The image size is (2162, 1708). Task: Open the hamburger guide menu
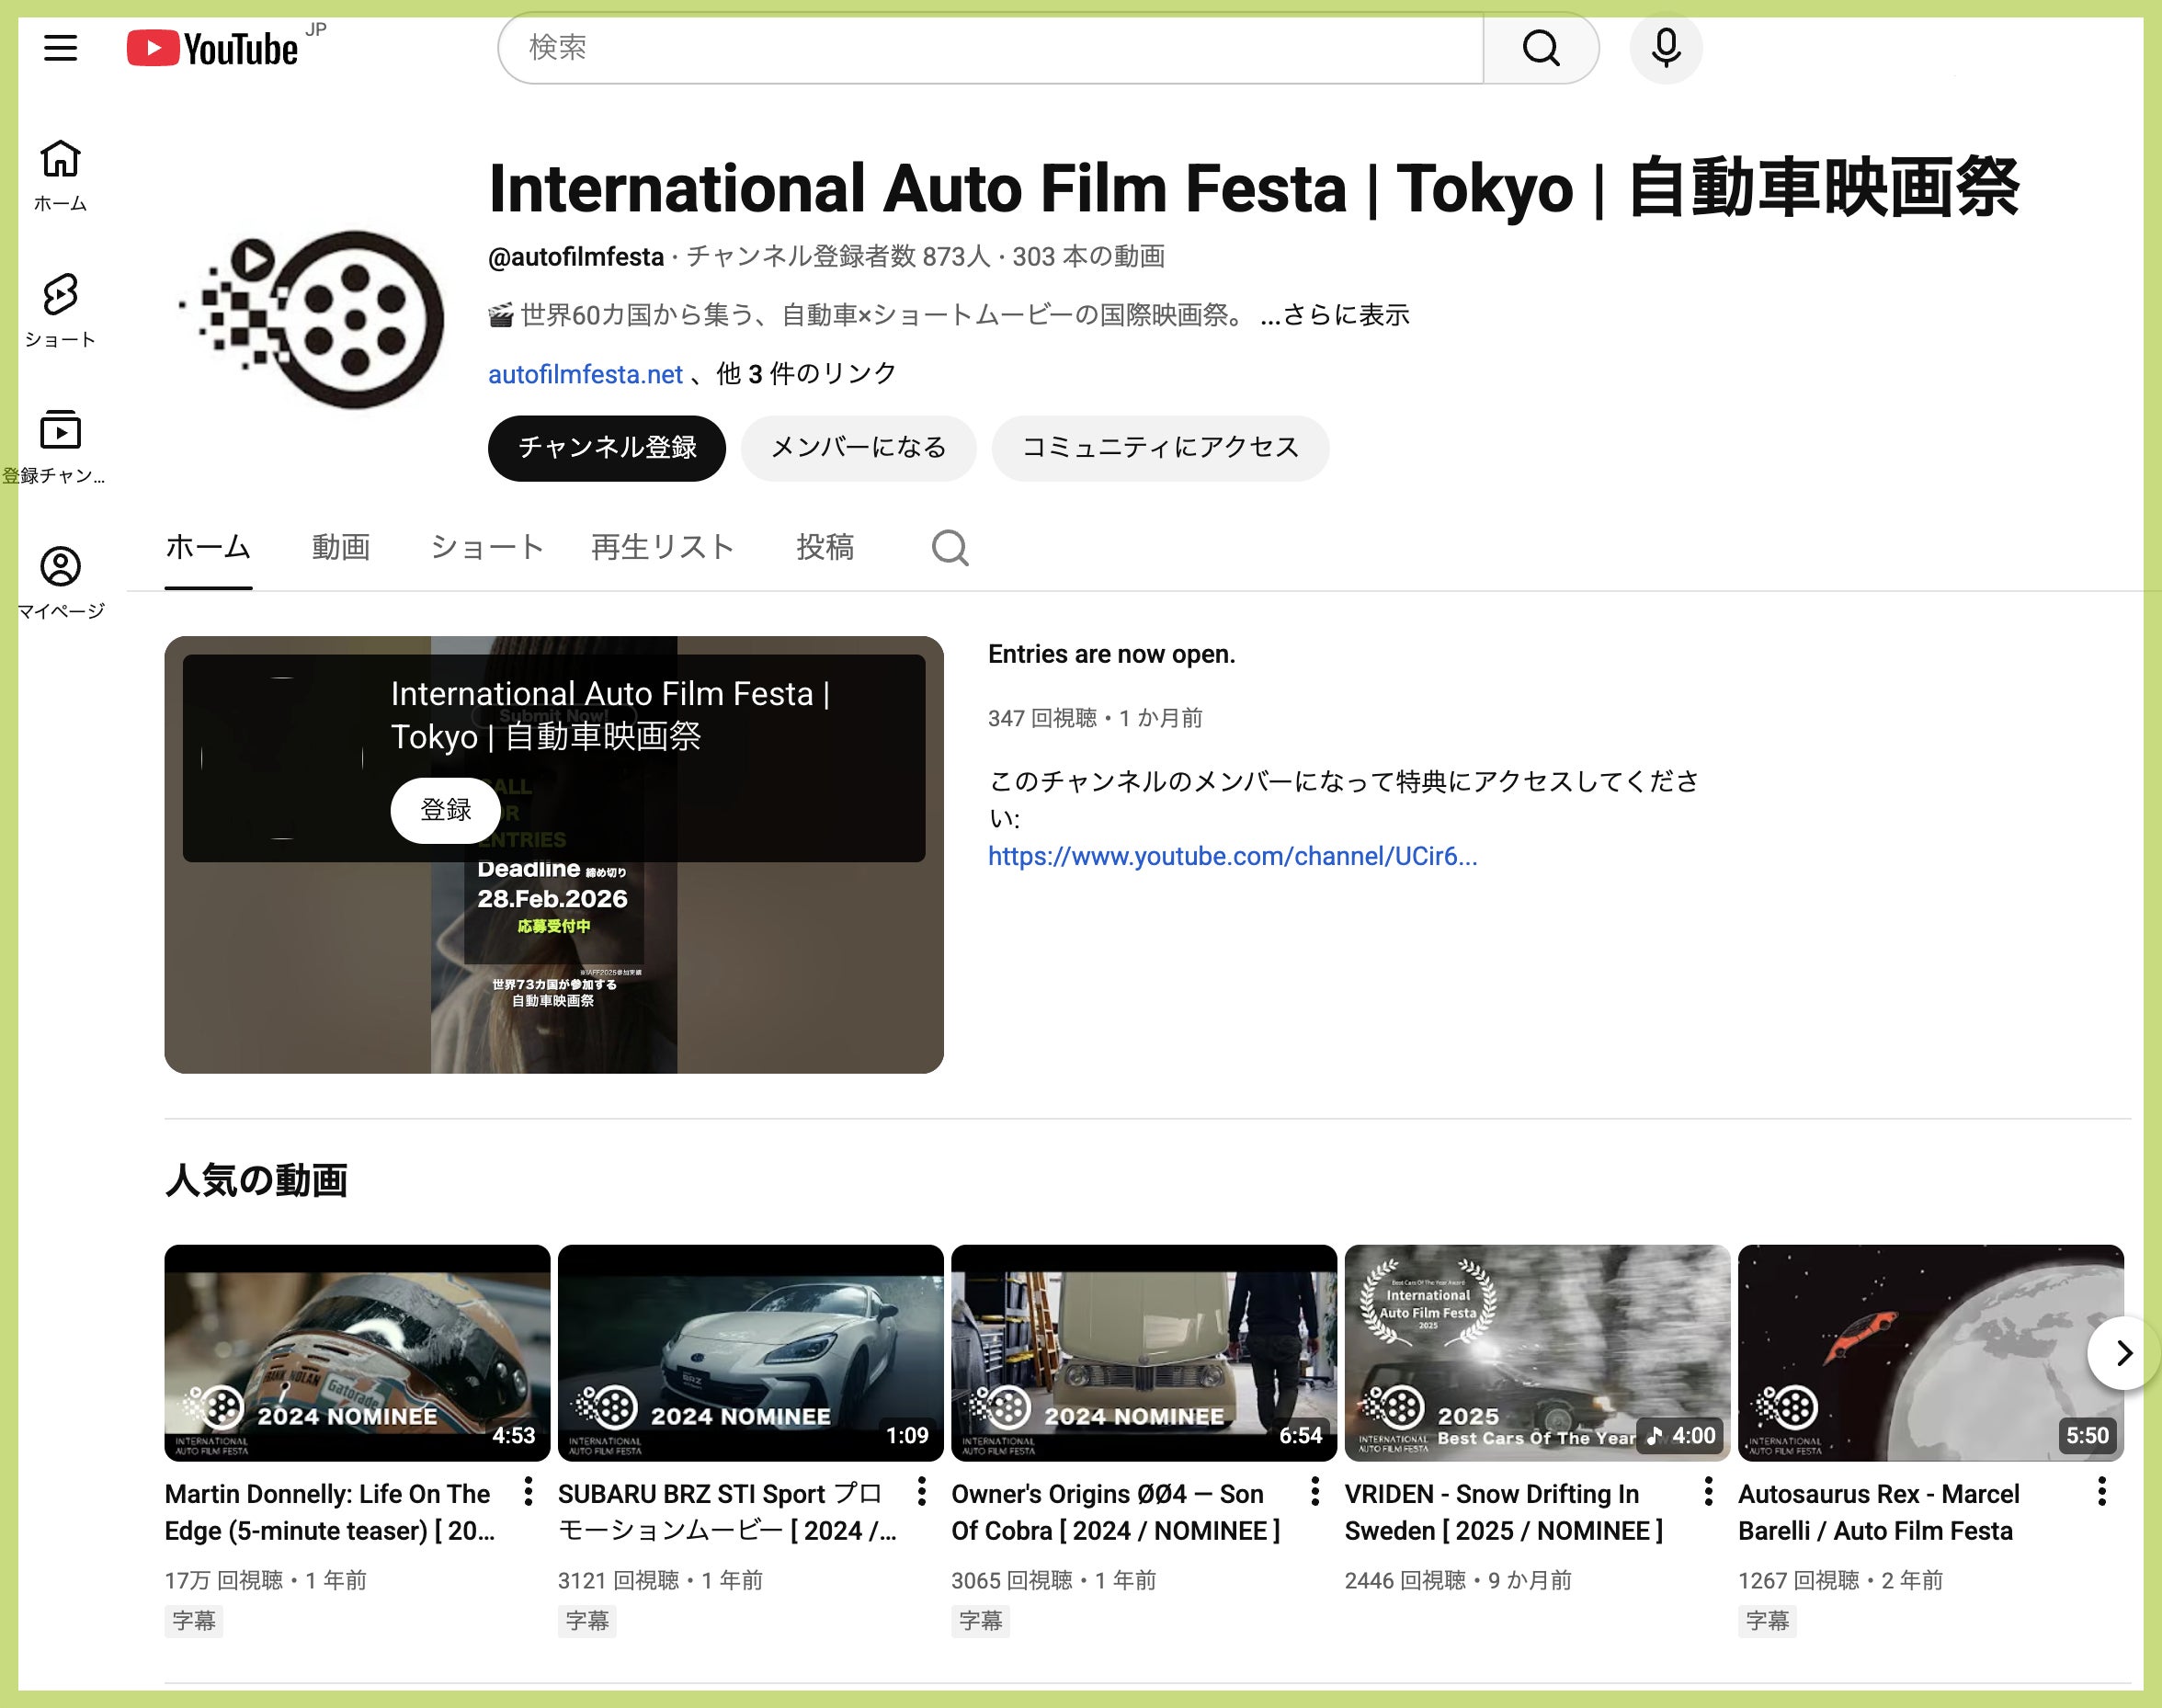click(x=60, y=47)
